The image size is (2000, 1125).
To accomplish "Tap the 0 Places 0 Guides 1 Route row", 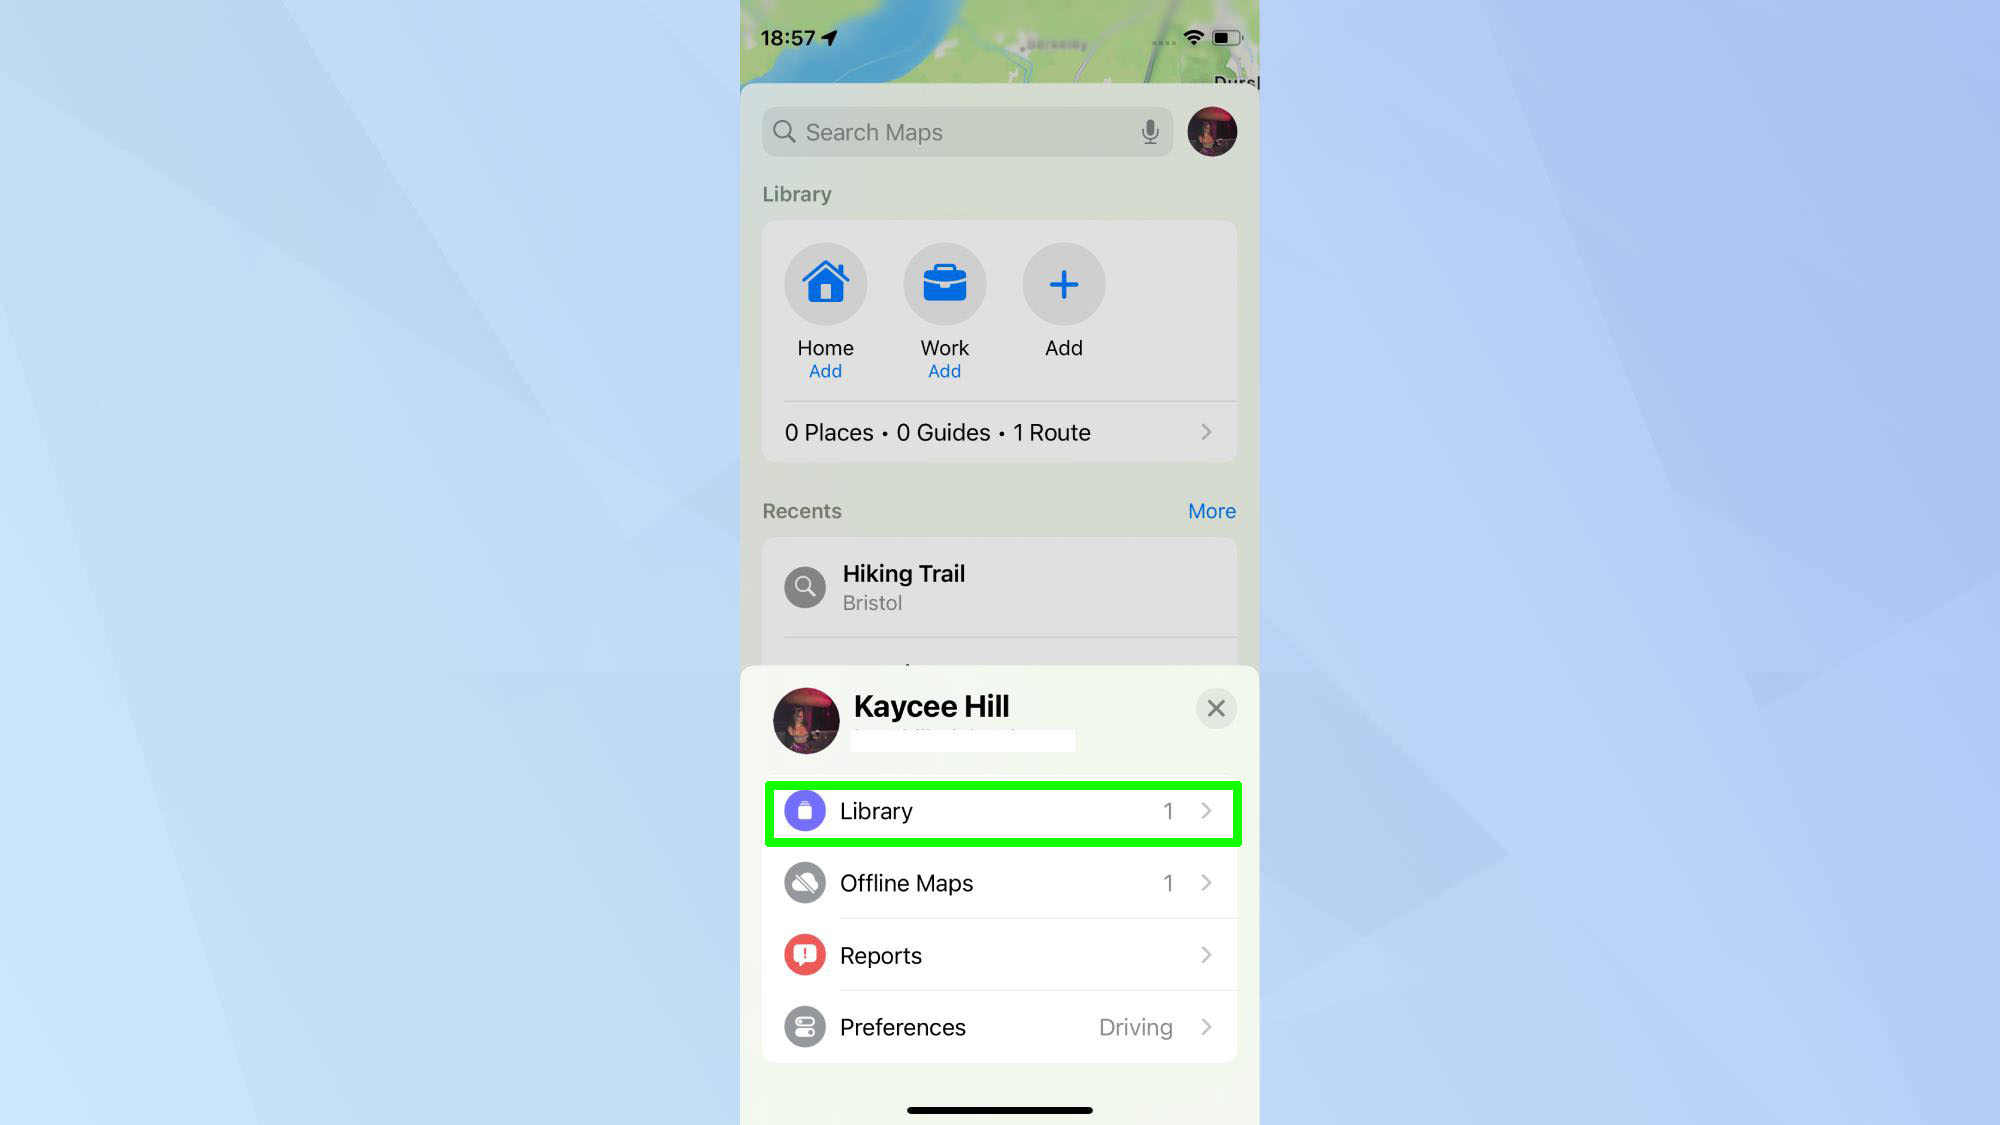I will pyautogui.click(x=999, y=433).
